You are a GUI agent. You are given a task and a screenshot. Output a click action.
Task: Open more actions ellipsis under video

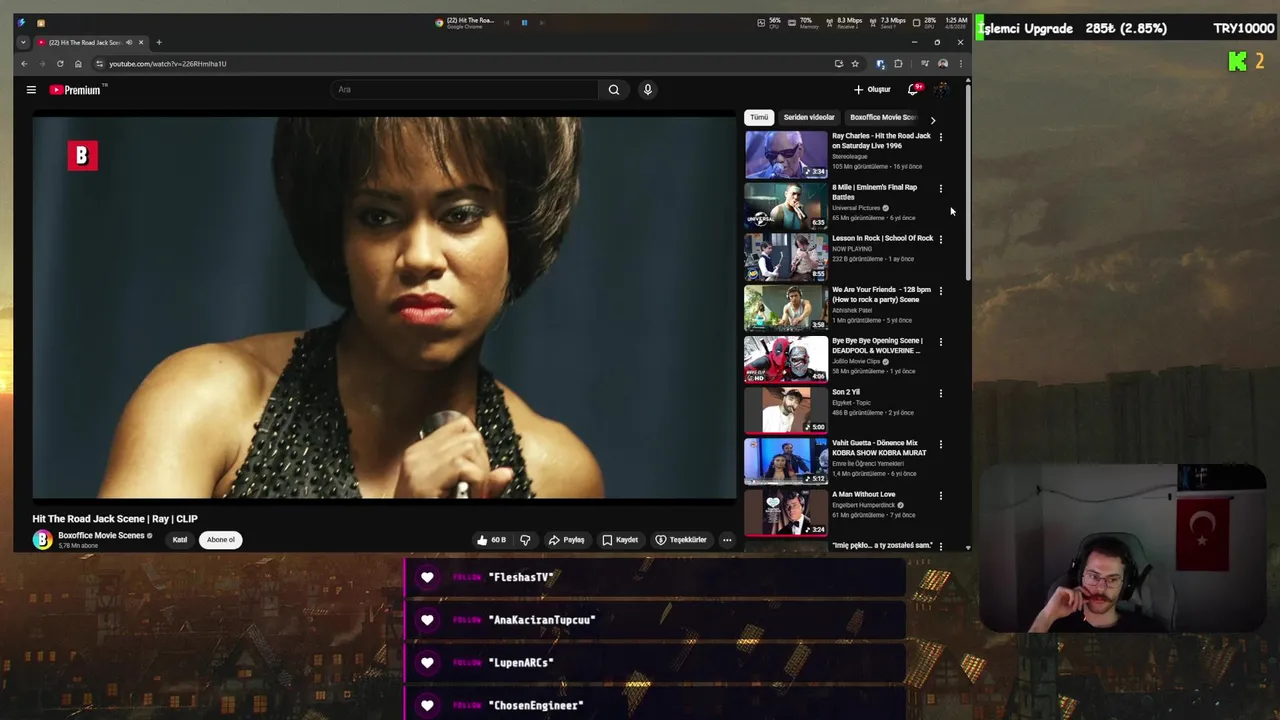727,540
